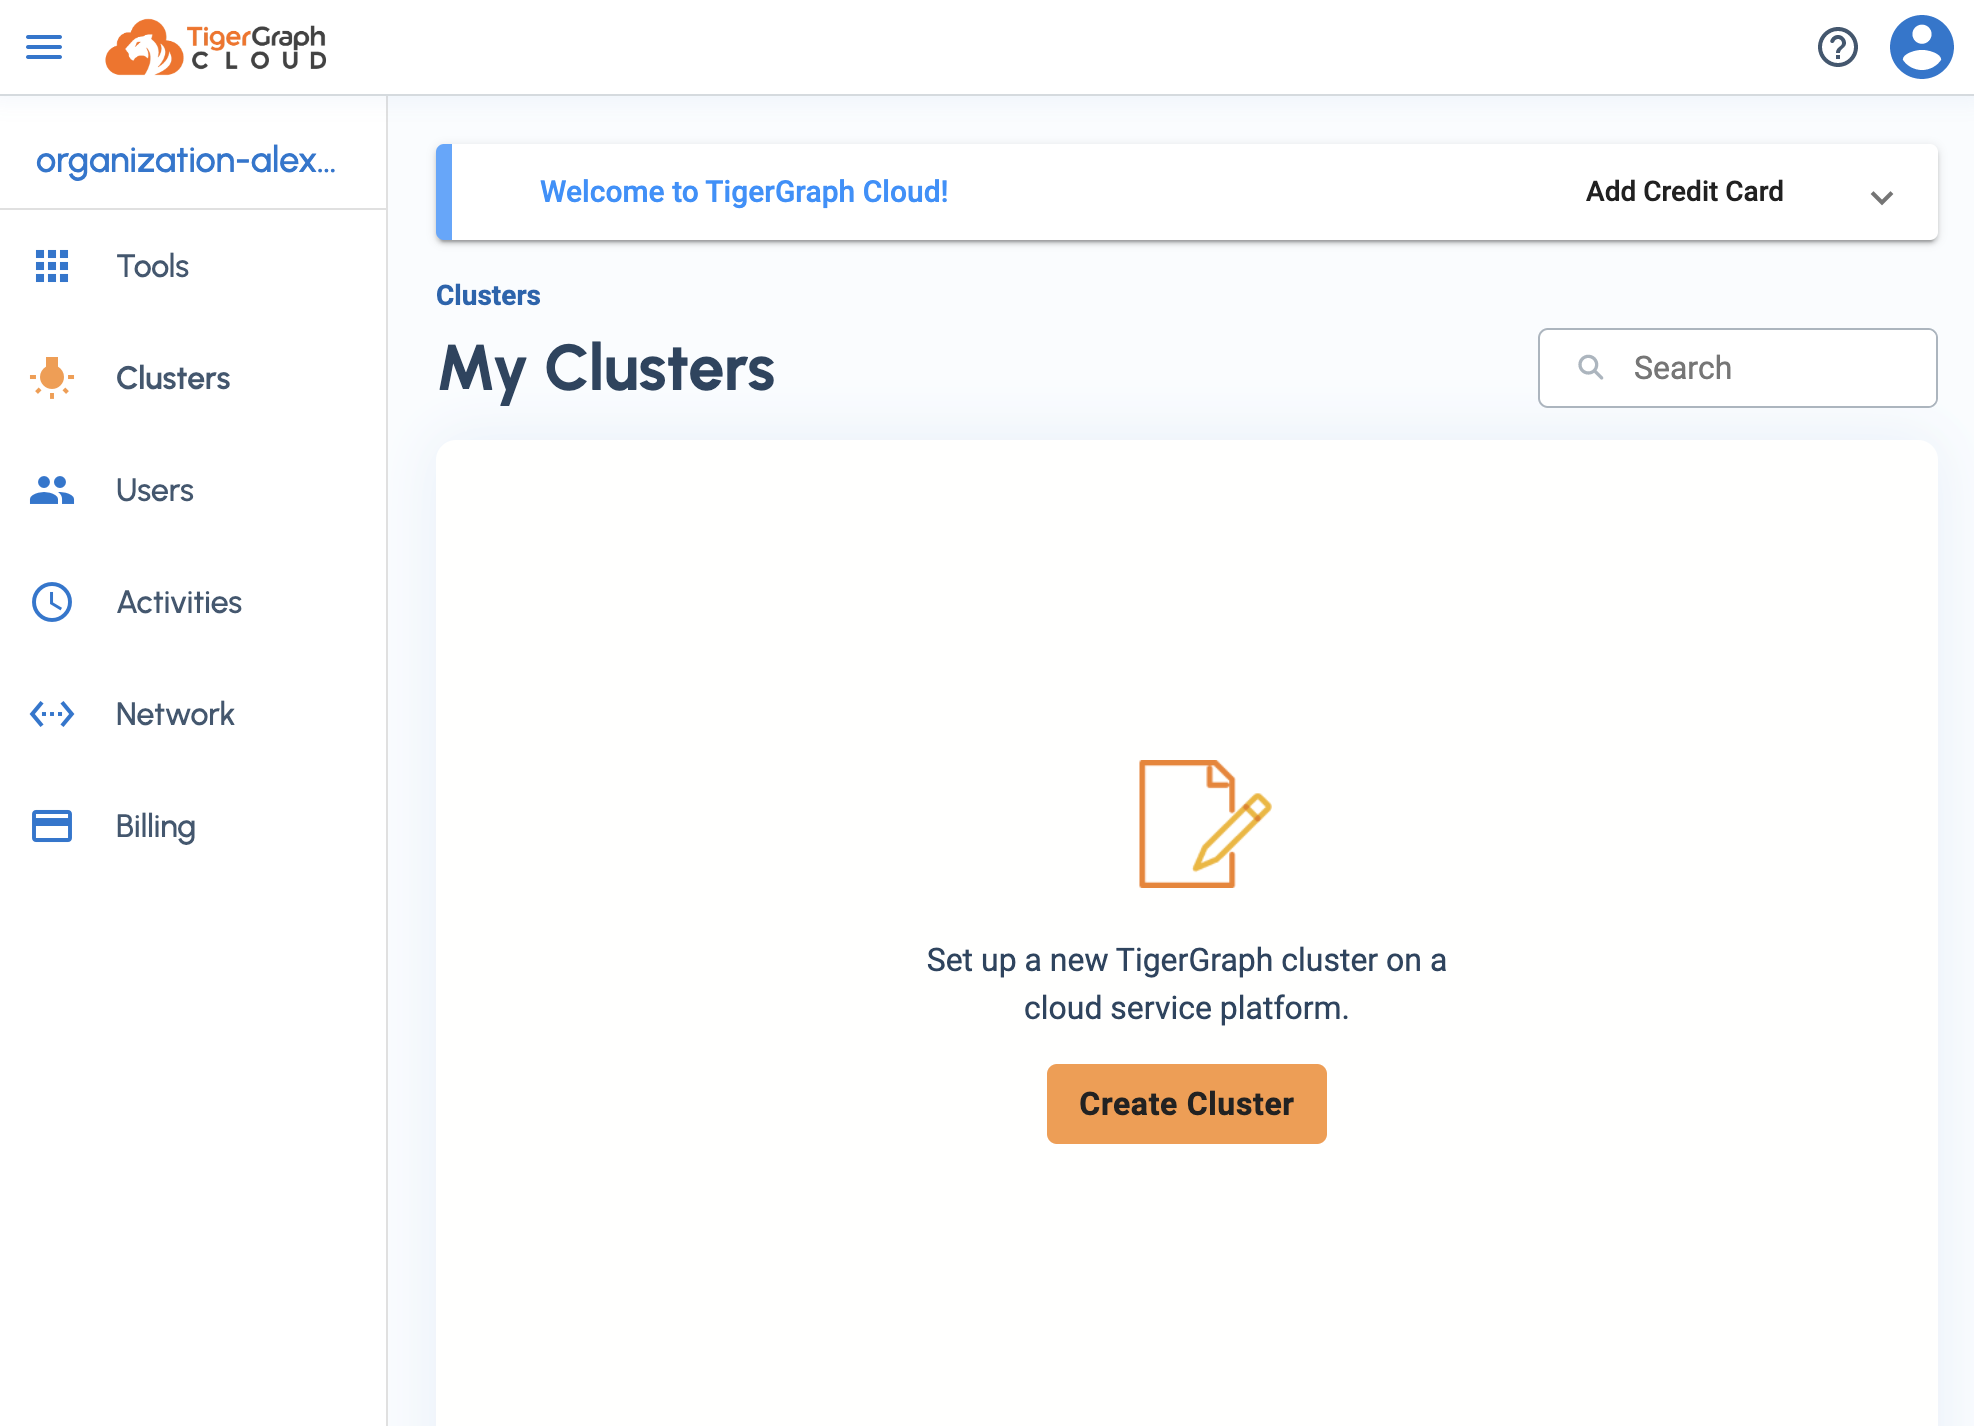Click the Tools grid icon
1974x1426 pixels.
[52, 266]
